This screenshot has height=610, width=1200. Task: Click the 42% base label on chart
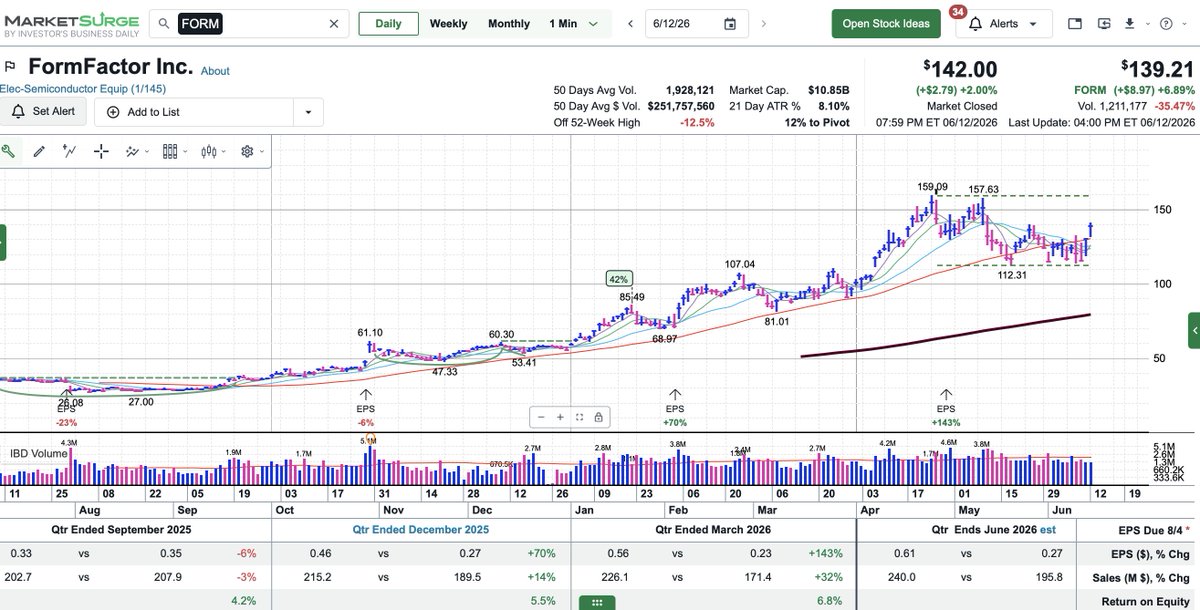pos(617,279)
